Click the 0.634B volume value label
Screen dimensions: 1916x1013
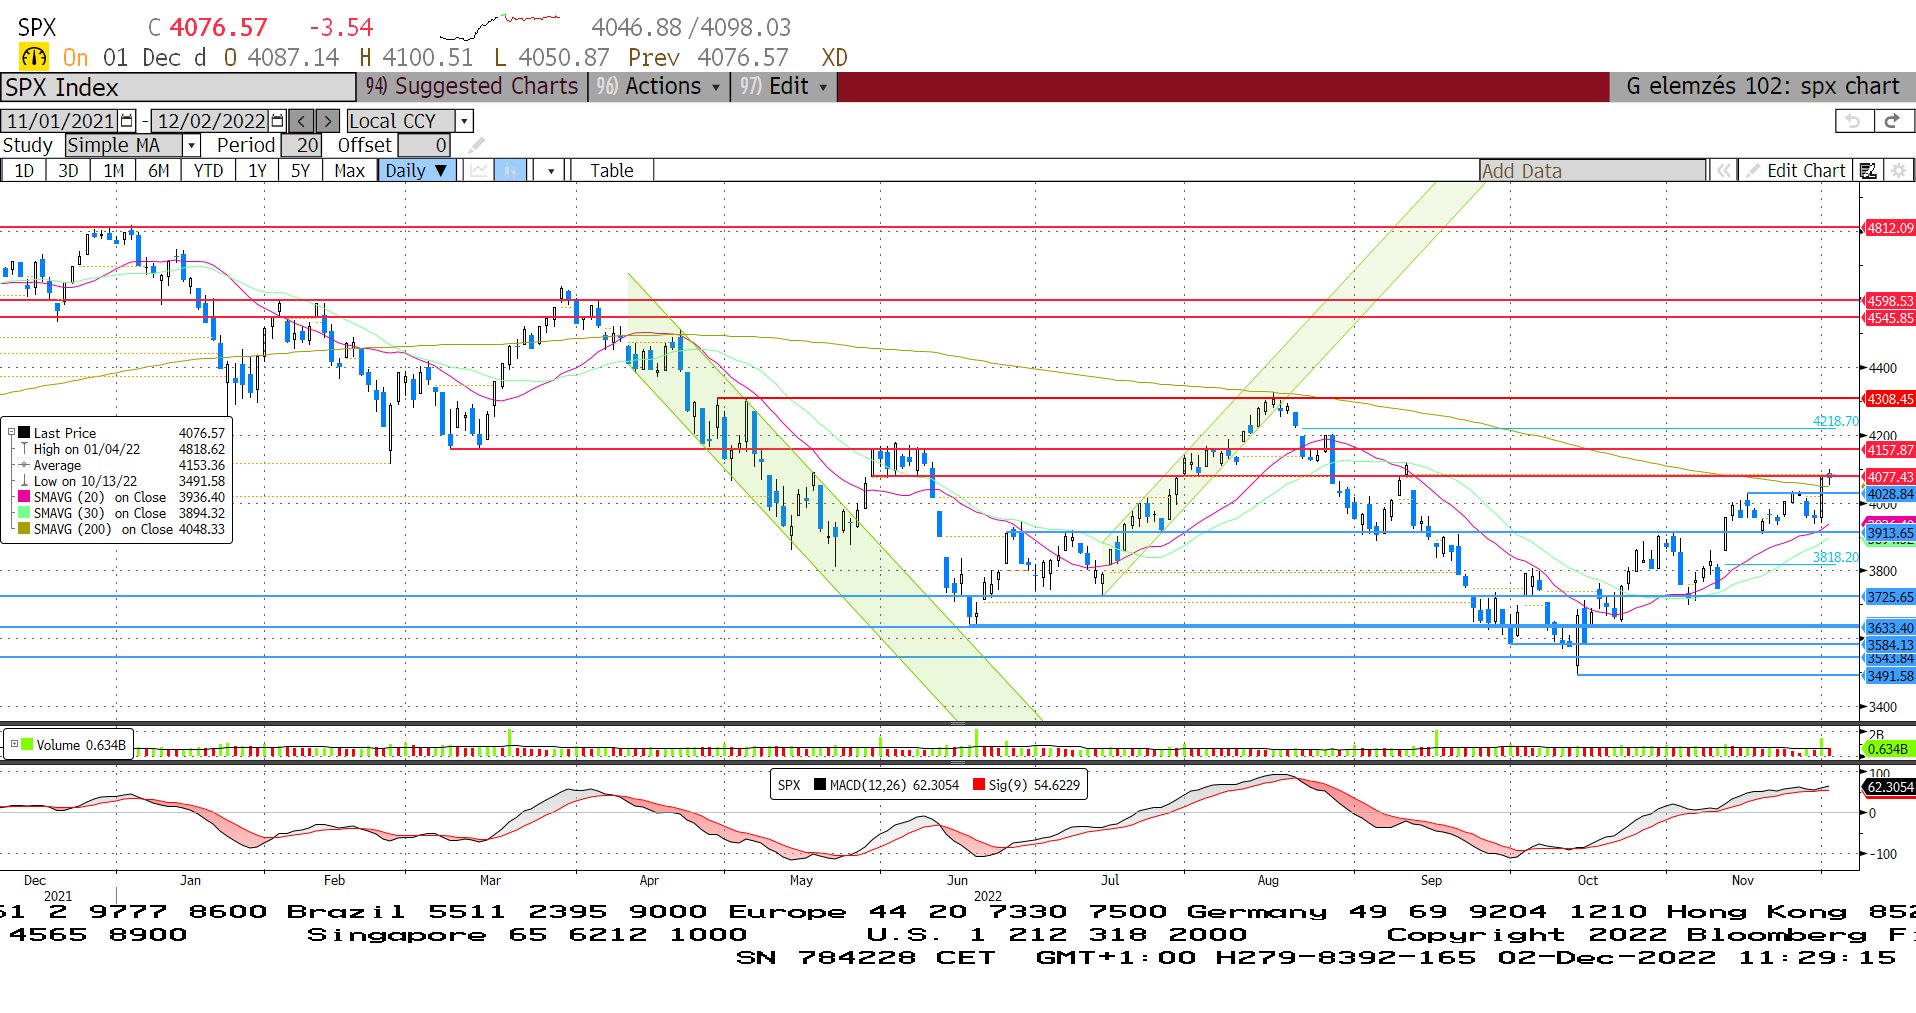1888,749
